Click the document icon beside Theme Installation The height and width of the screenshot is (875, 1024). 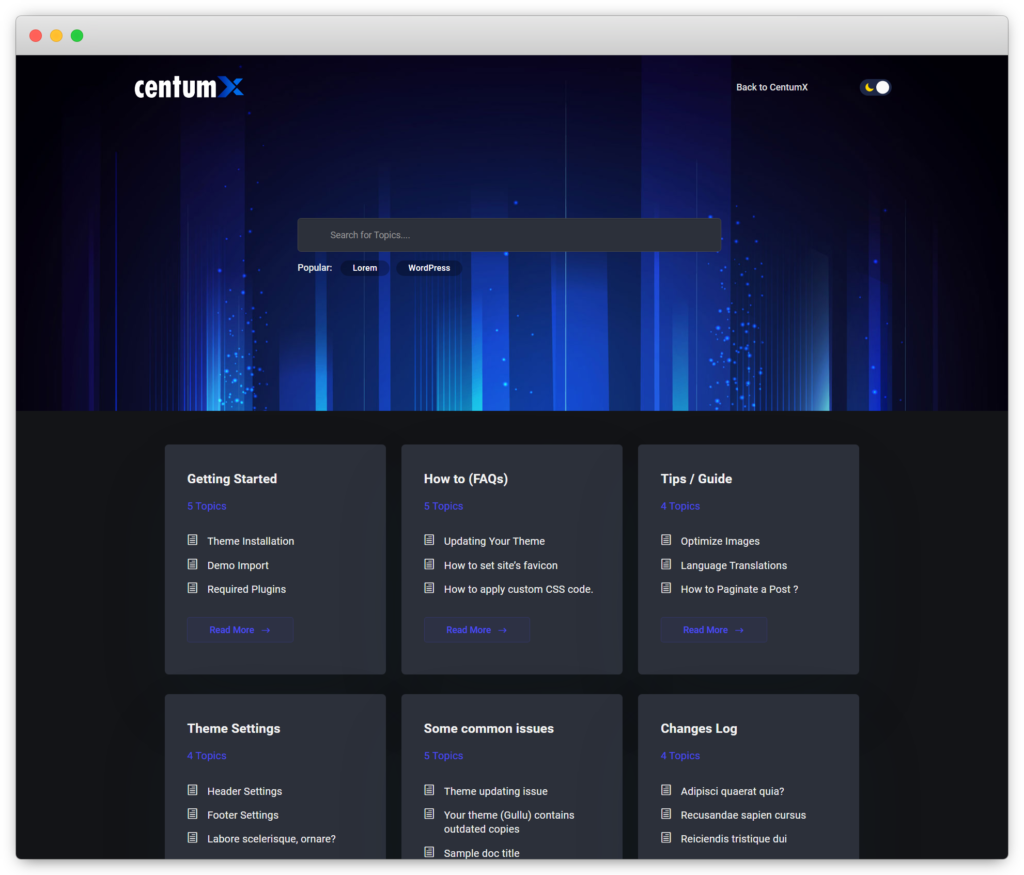tap(191, 541)
